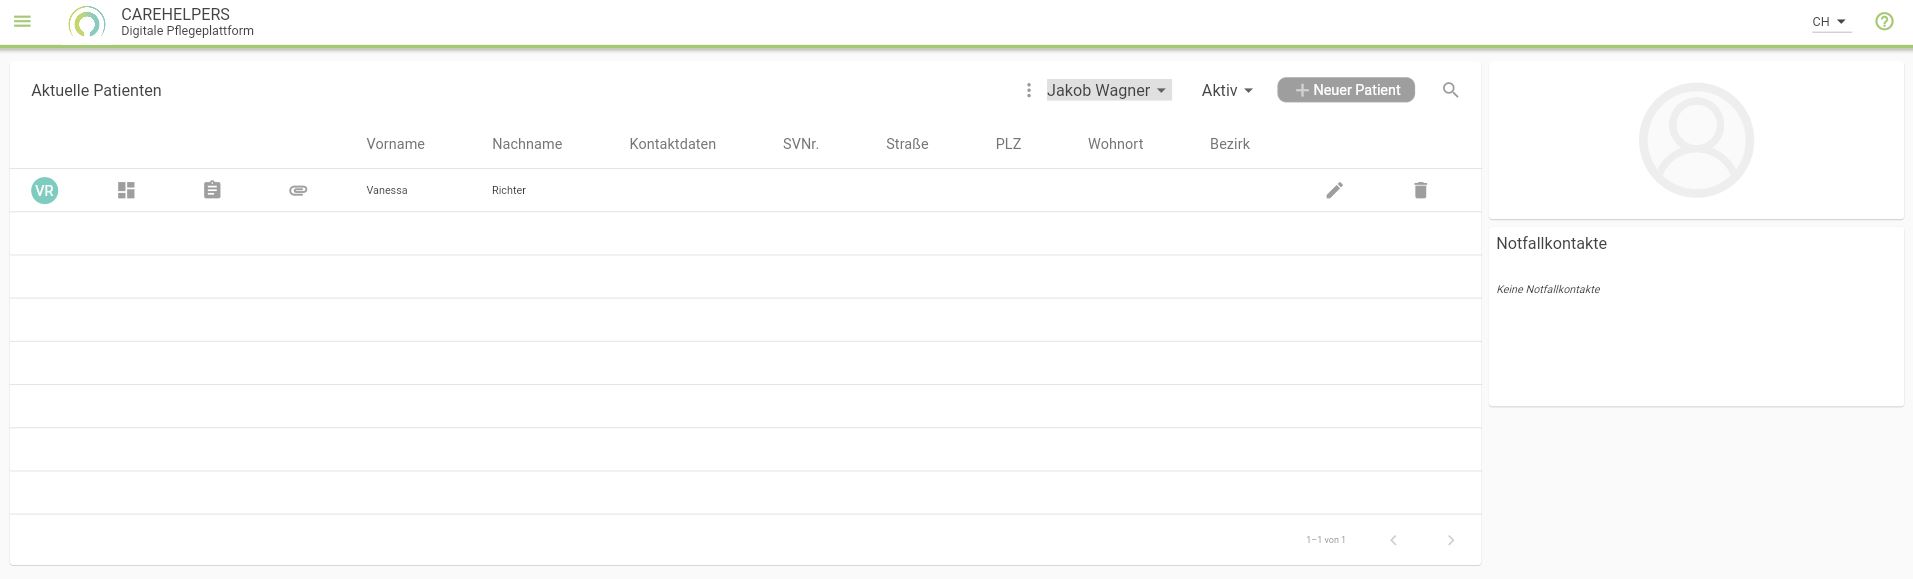
Task: Click the VR avatar badge
Action: 44,190
